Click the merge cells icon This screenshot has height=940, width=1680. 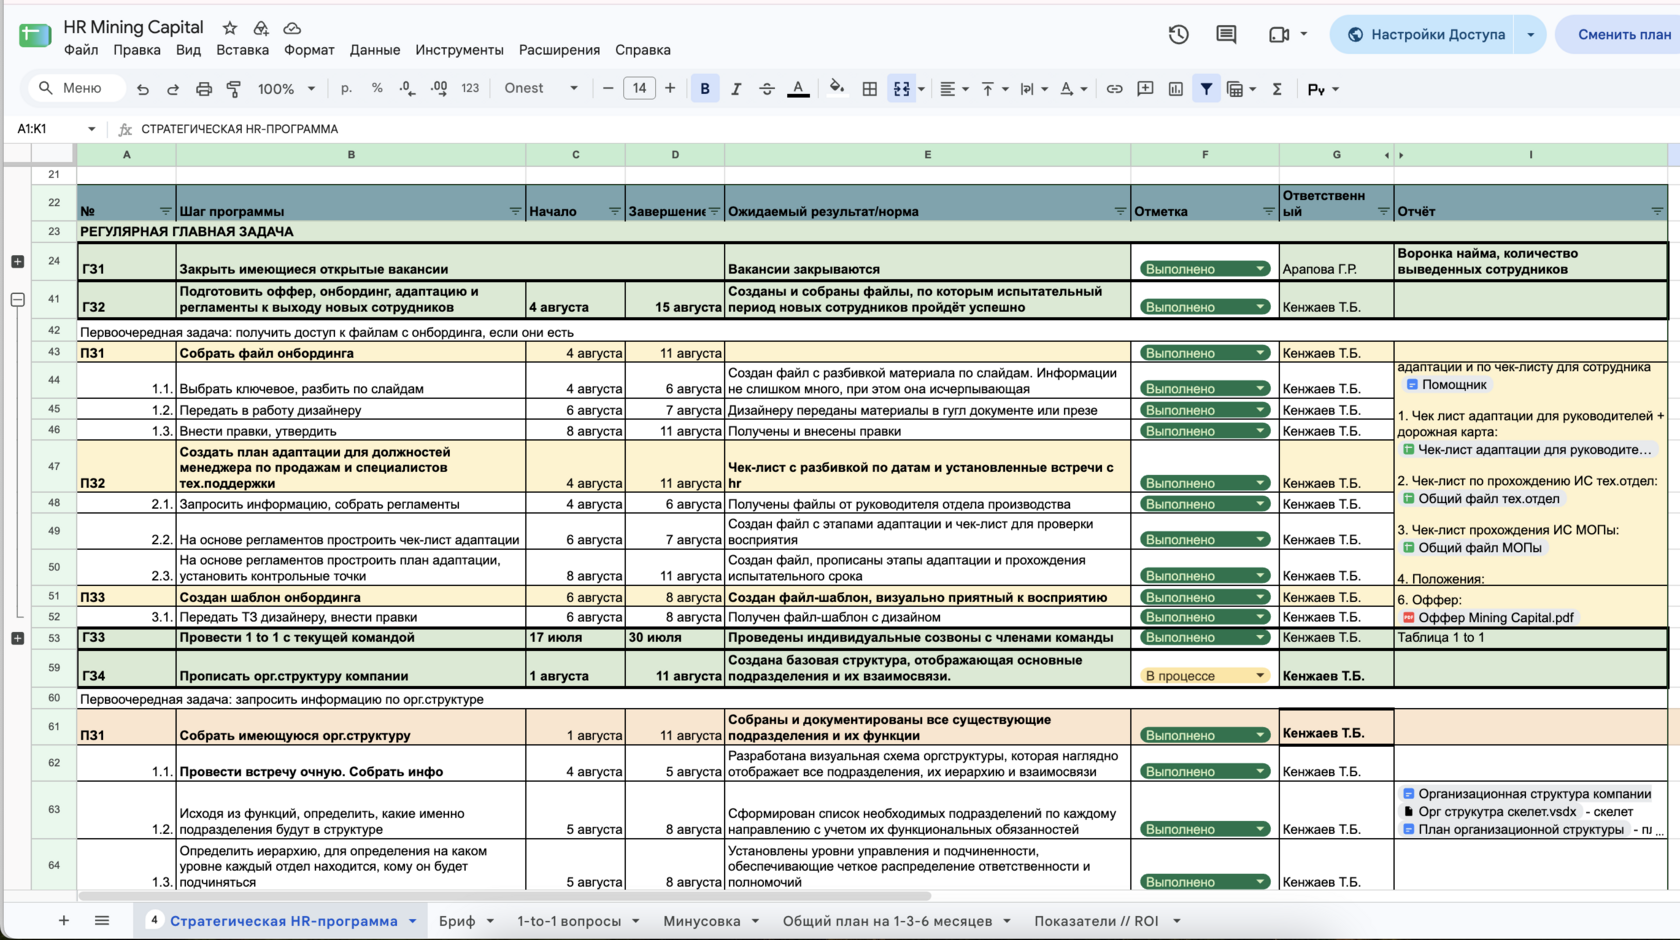(x=902, y=89)
